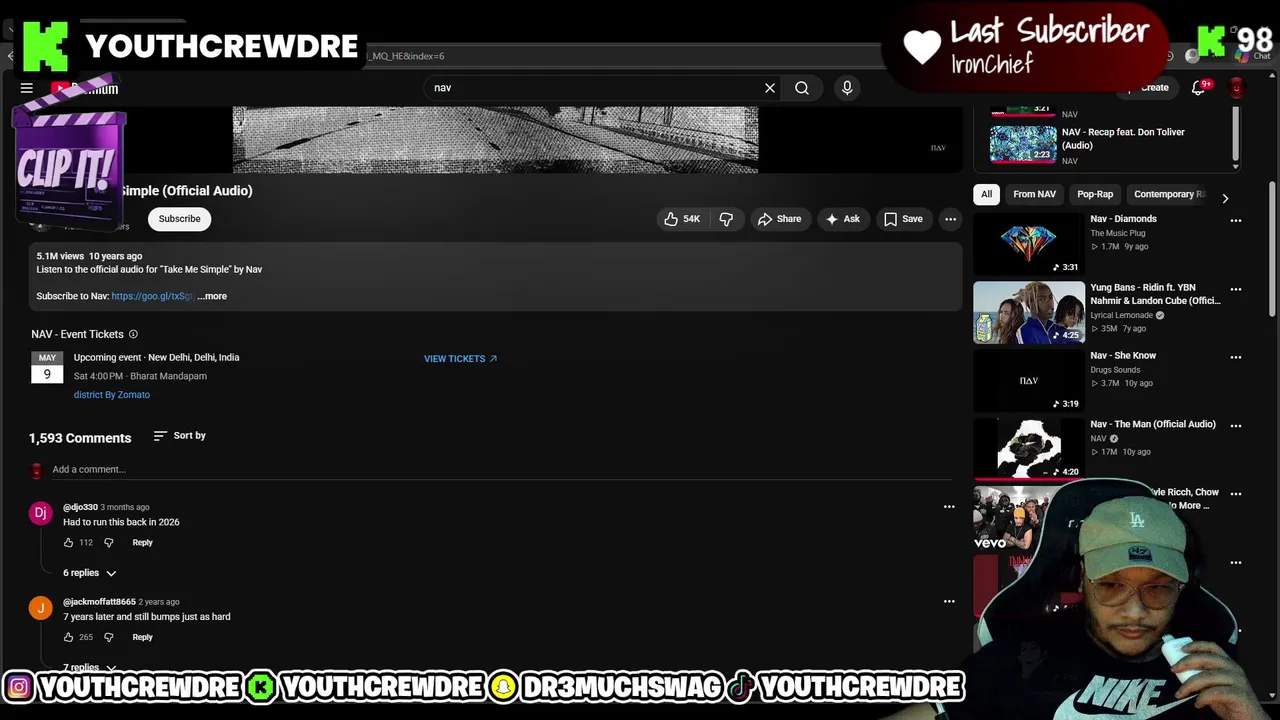The height and width of the screenshot is (720, 1280).
Task: Open options menu for @jackmoffatt8665's comment
Action: click(949, 601)
